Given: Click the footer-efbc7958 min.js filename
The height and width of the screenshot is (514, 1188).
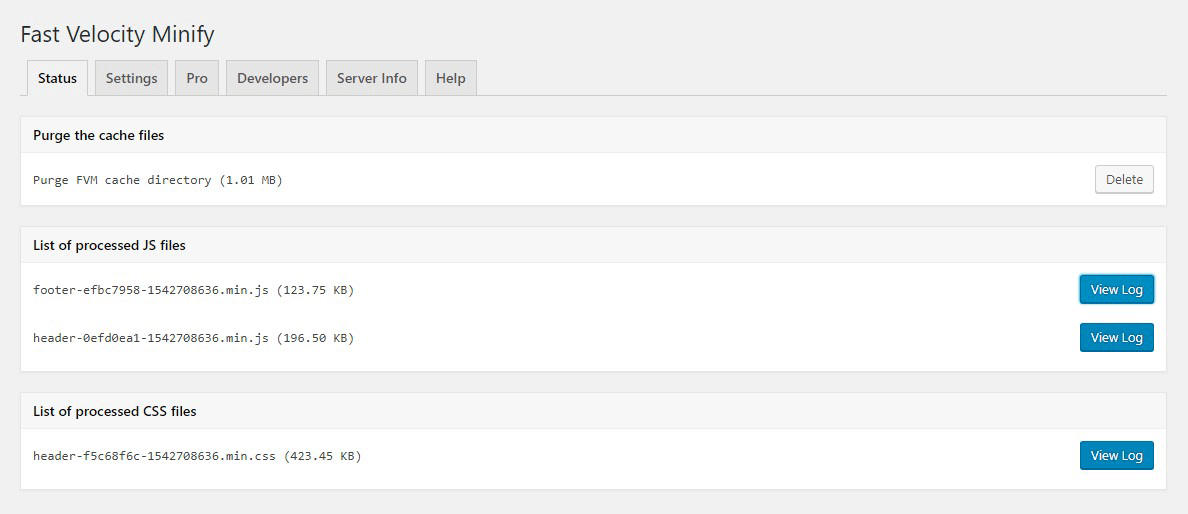Looking at the screenshot, I should tap(150, 290).
